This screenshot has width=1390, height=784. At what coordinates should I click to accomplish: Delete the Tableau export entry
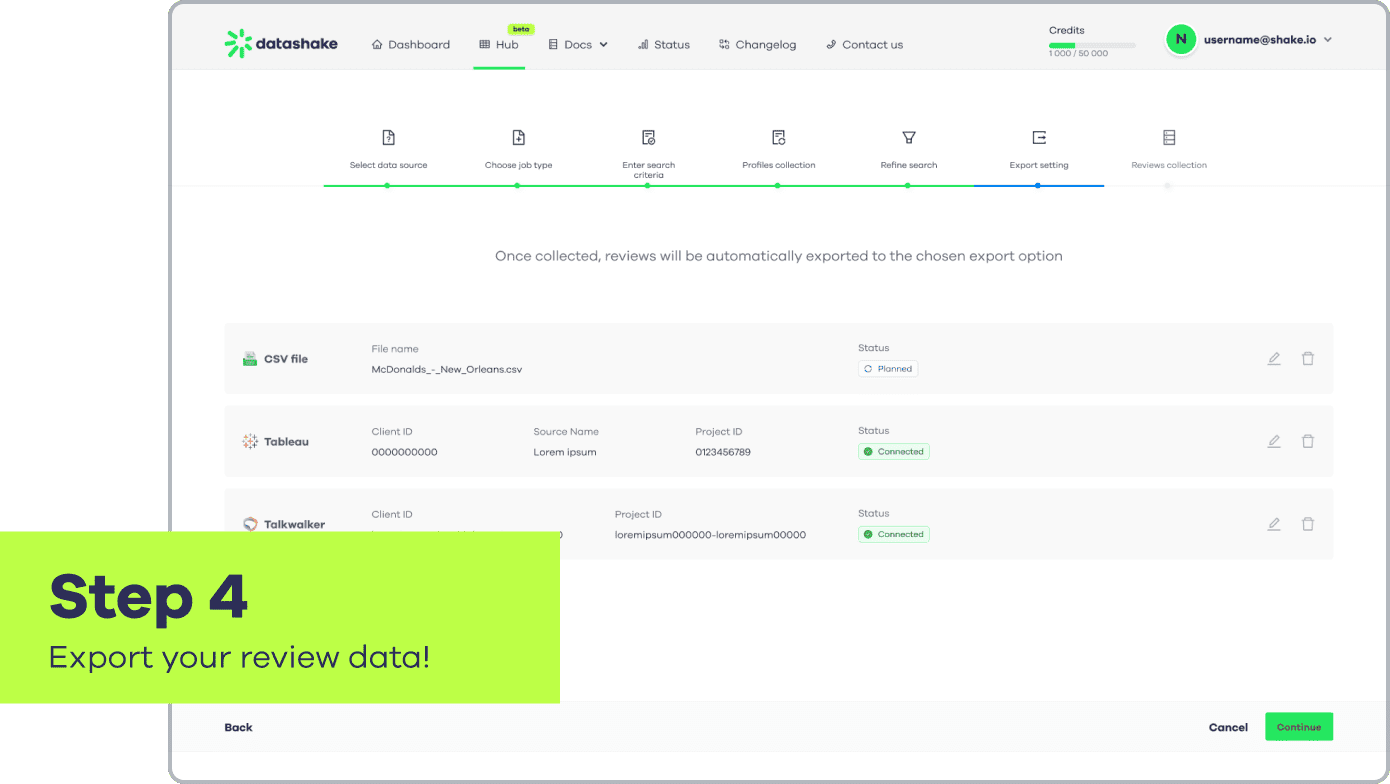[x=1308, y=440]
